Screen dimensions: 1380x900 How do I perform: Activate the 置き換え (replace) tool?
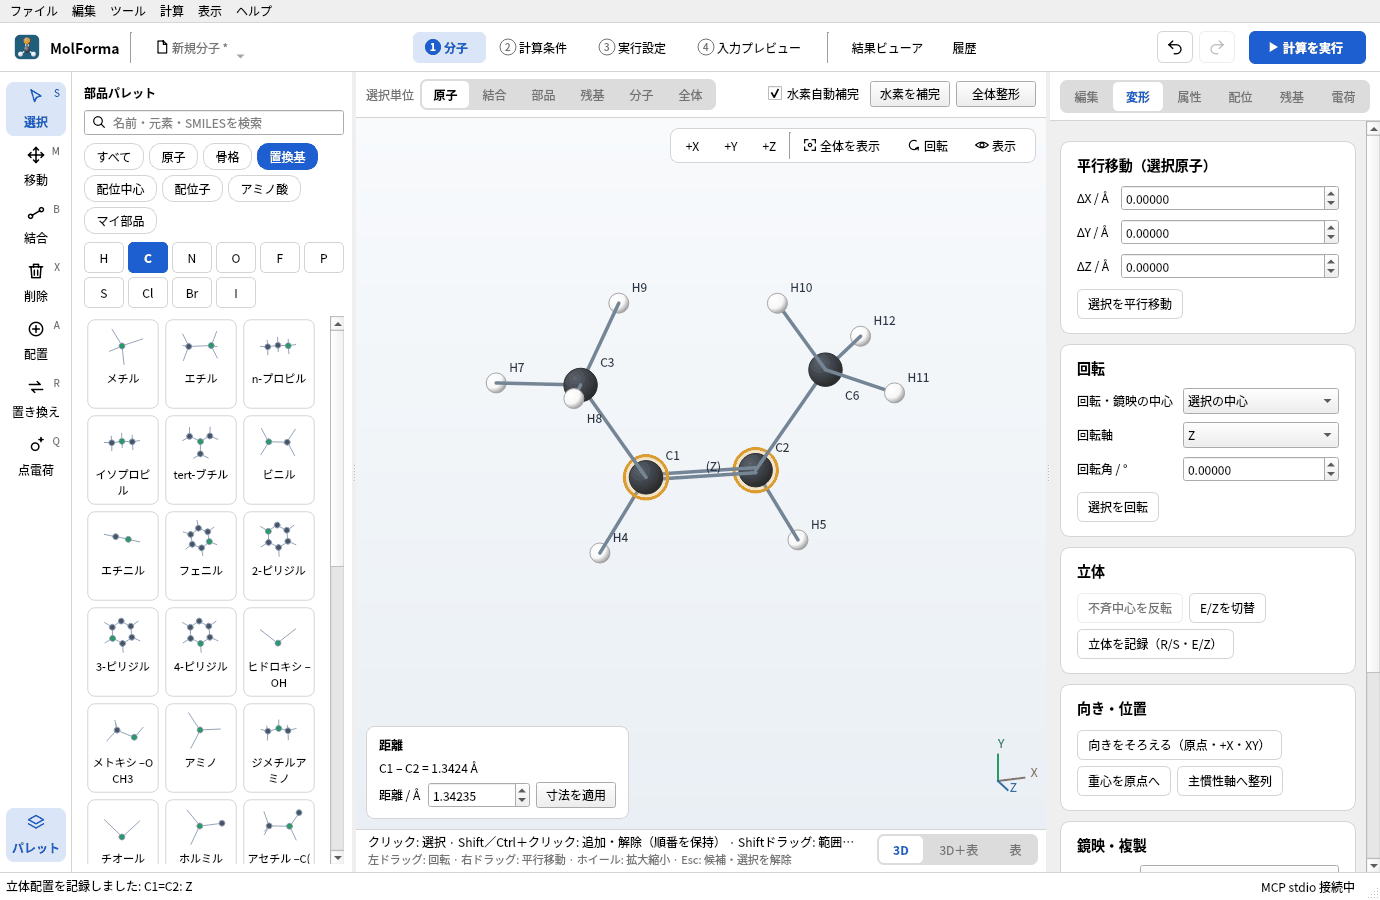[x=36, y=398]
